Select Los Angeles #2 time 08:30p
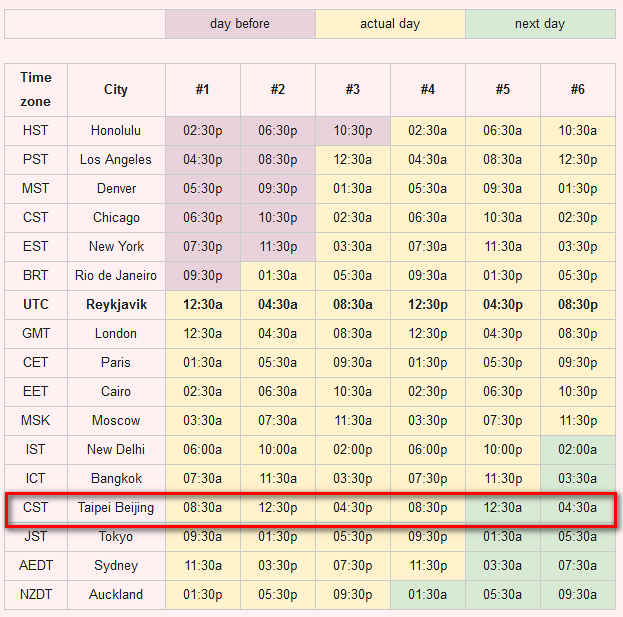This screenshot has height=617, width=623. click(278, 159)
